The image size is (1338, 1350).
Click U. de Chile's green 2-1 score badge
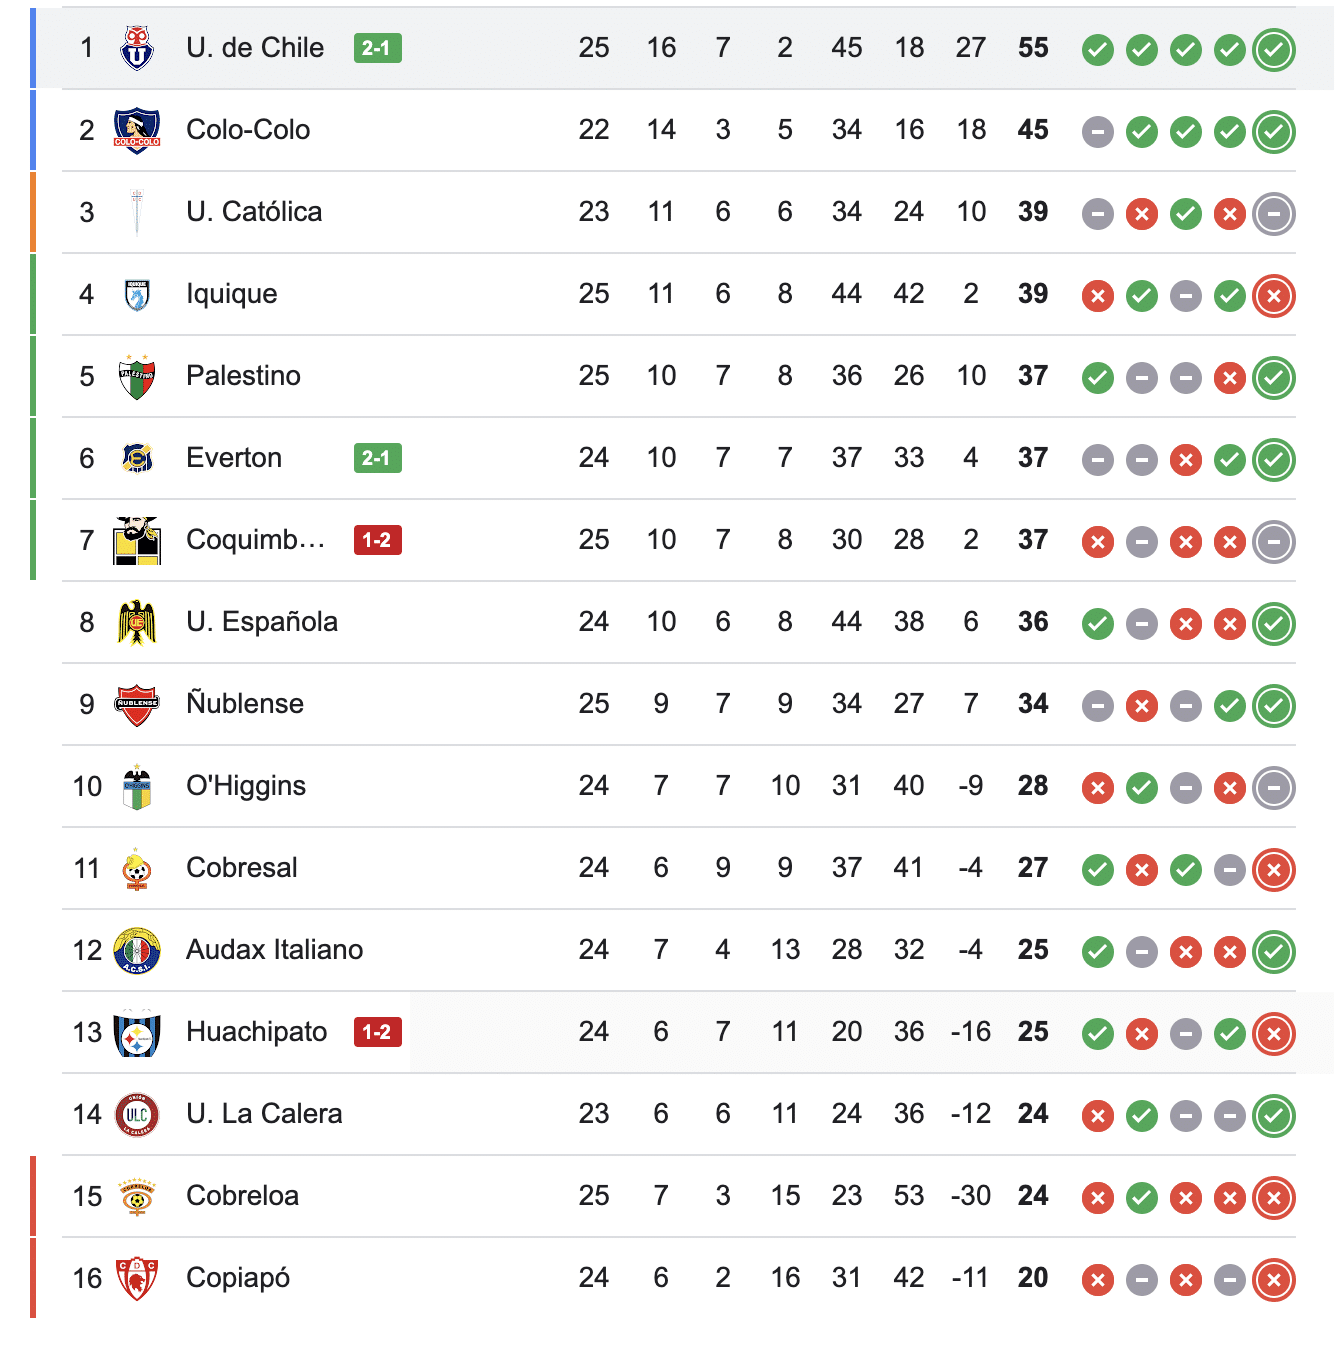(x=377, y=48)
